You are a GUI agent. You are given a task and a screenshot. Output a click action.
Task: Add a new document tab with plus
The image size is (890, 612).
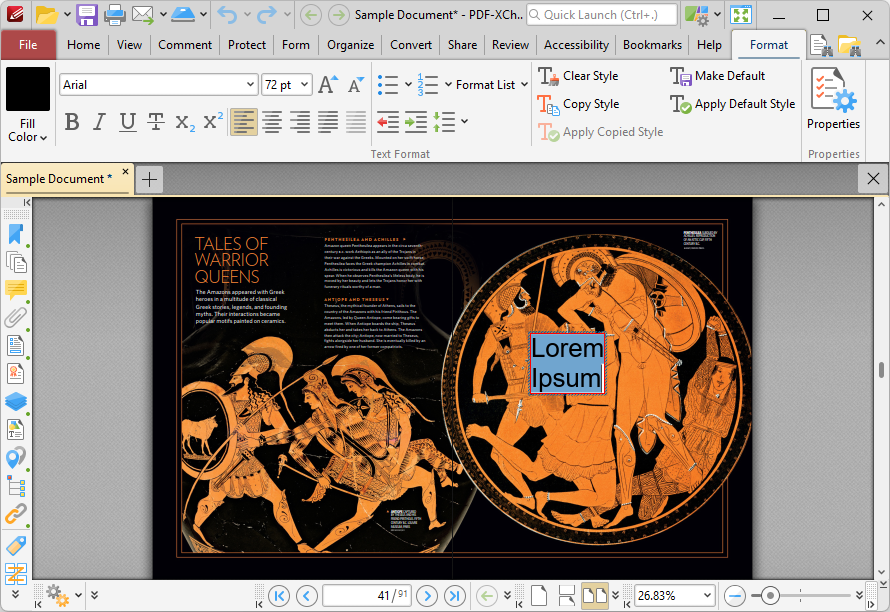[149, 179]
